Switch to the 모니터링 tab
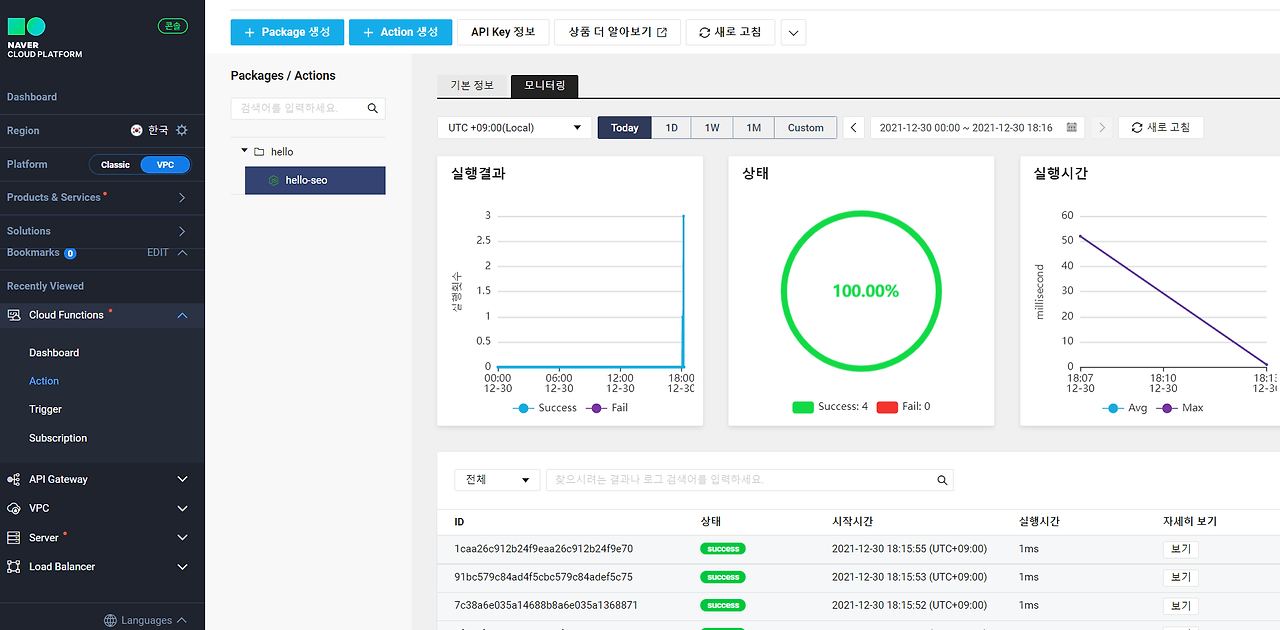The width and height of the screenshot is (1280, 630). [x=544, y=86]
